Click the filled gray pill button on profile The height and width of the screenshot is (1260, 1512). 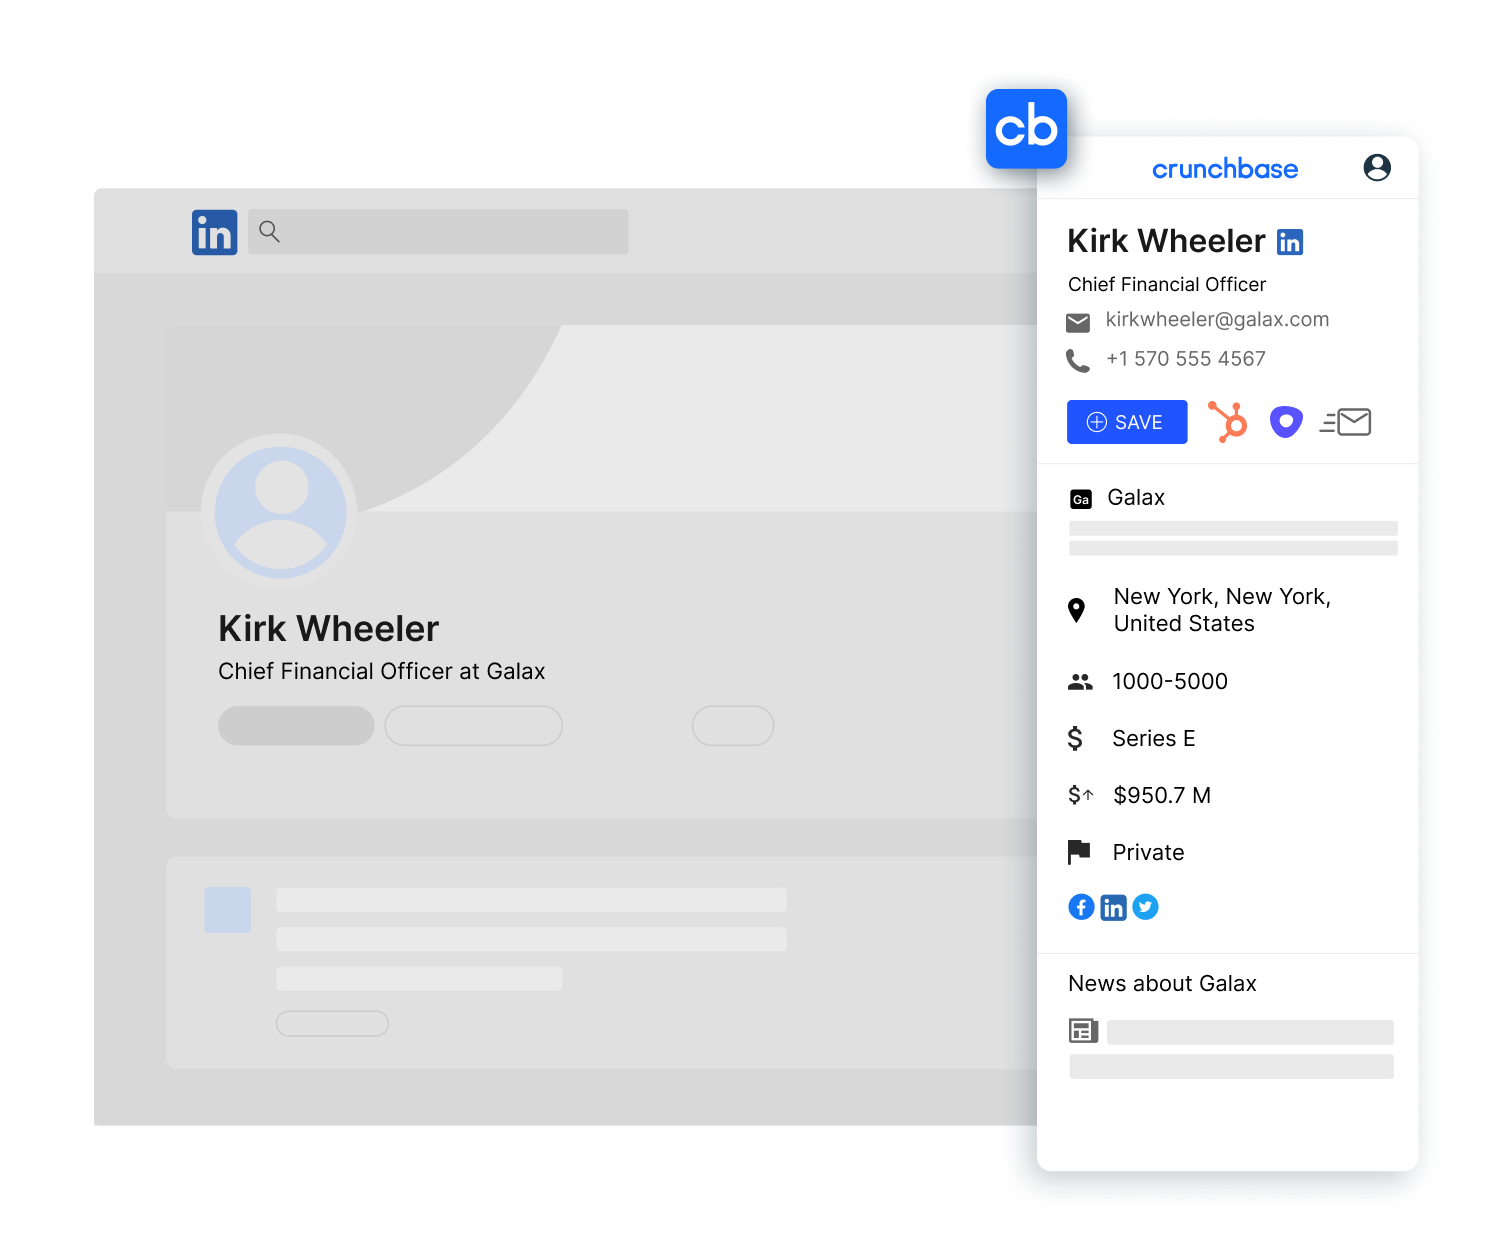[x=296, y=726]
